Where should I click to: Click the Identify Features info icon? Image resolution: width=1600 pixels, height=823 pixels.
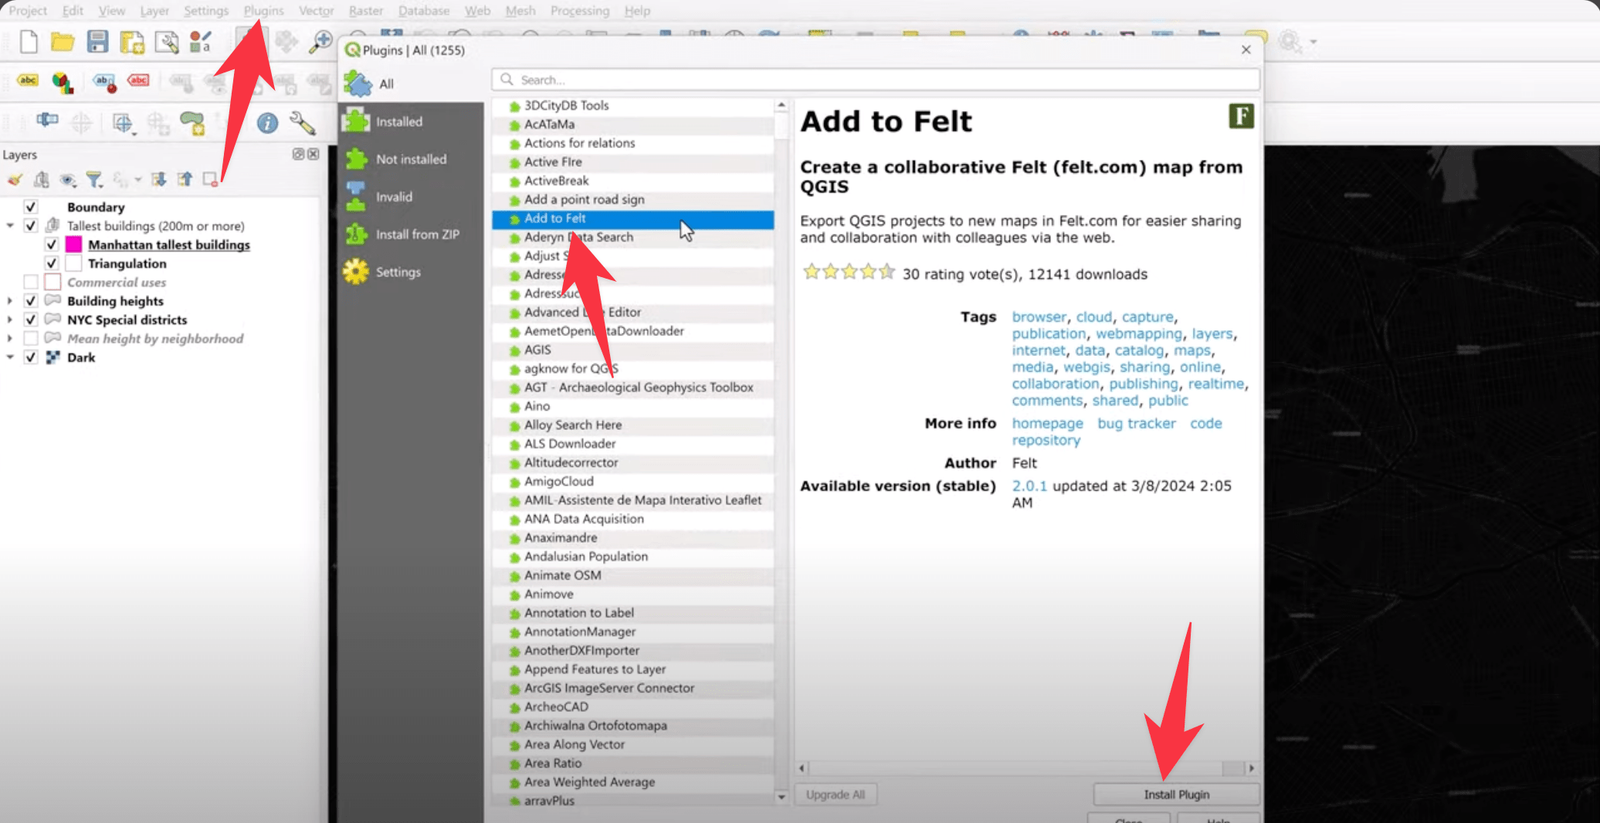click(267, 123)
